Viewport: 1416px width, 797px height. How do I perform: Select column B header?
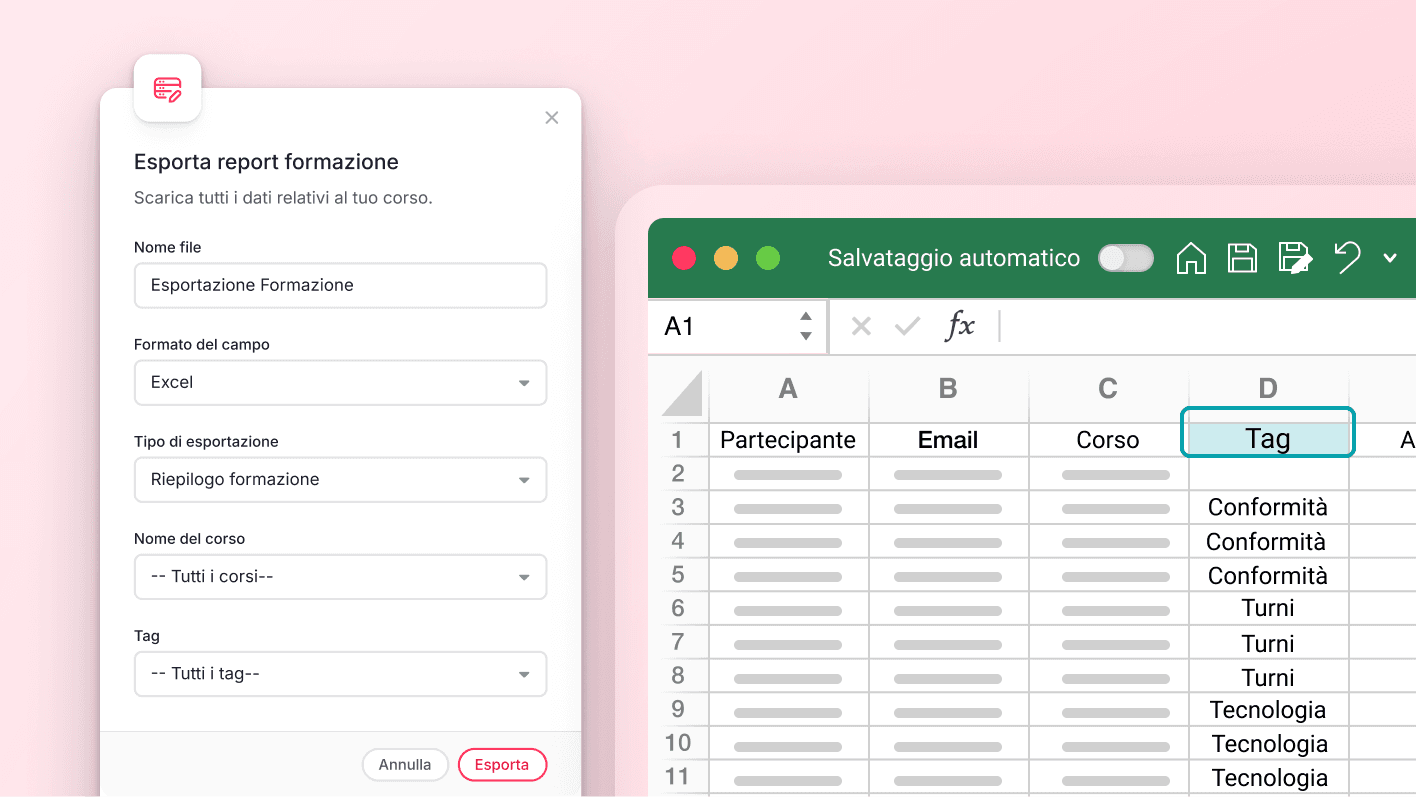[x=948, y=389]
